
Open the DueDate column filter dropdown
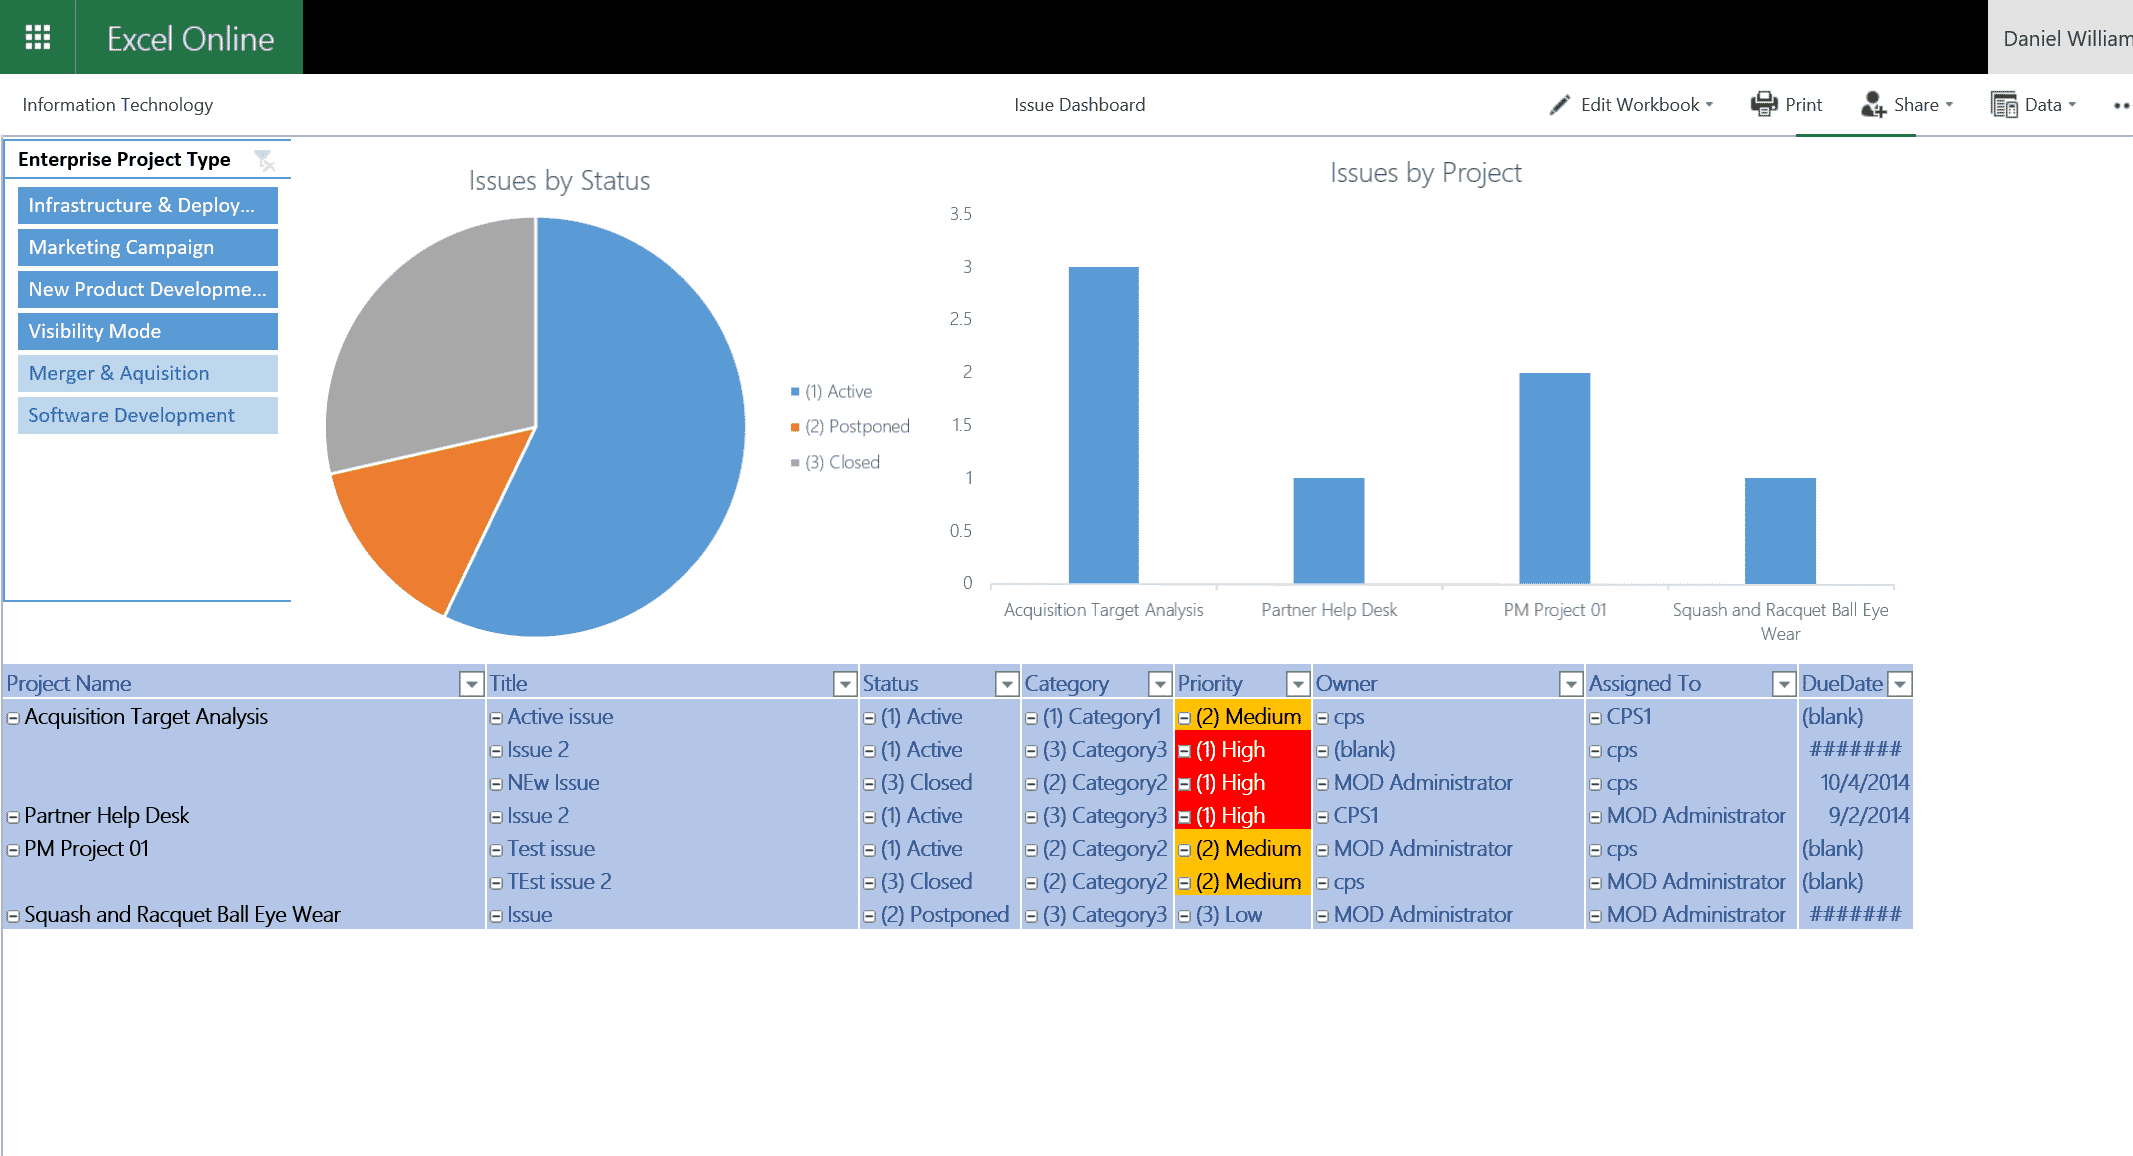(1900, 683)
